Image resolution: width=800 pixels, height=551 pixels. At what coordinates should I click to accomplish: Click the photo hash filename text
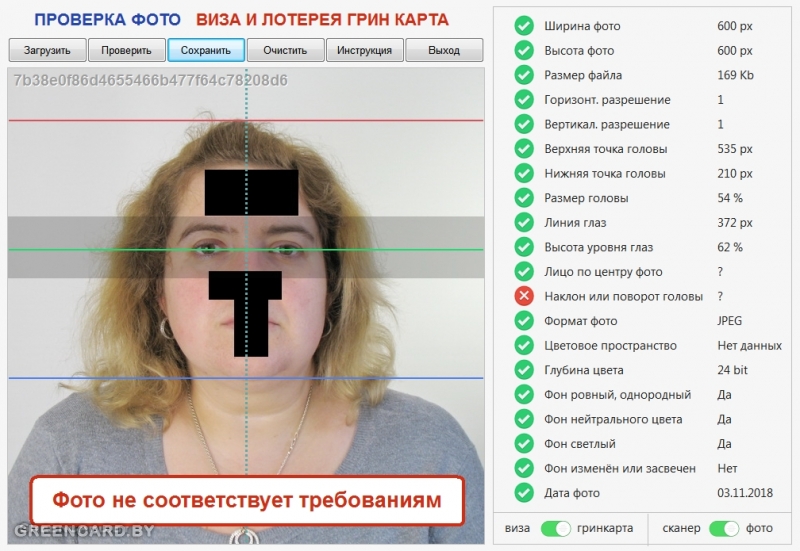click(151, 81)
